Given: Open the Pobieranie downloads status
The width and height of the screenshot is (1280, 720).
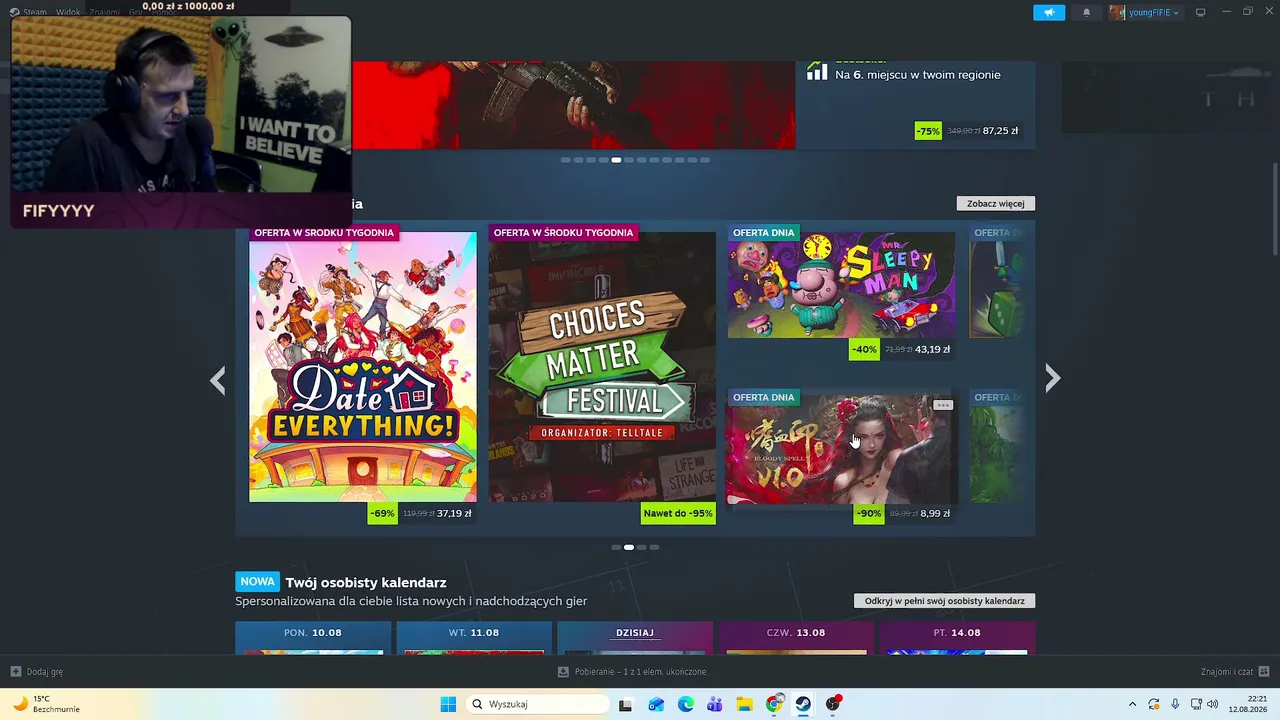Looking at the screenshot, I should tap(632, 672).
